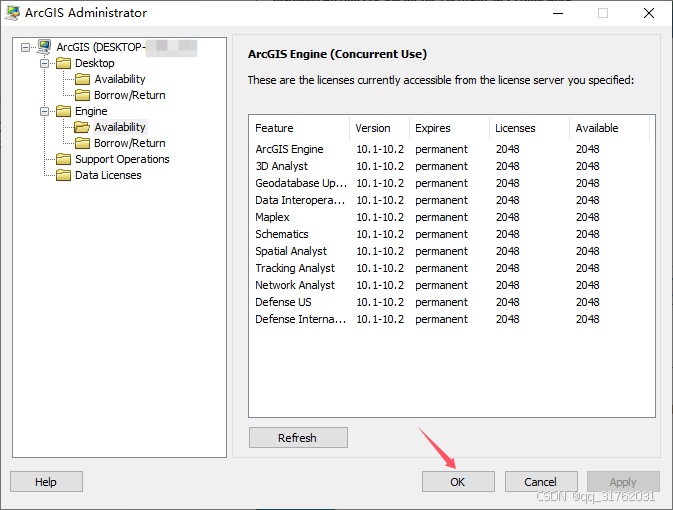The height and width of the screenshot is (510, 673).
Task: Click the grayed-out Apply button
Action: coord(623,482)
